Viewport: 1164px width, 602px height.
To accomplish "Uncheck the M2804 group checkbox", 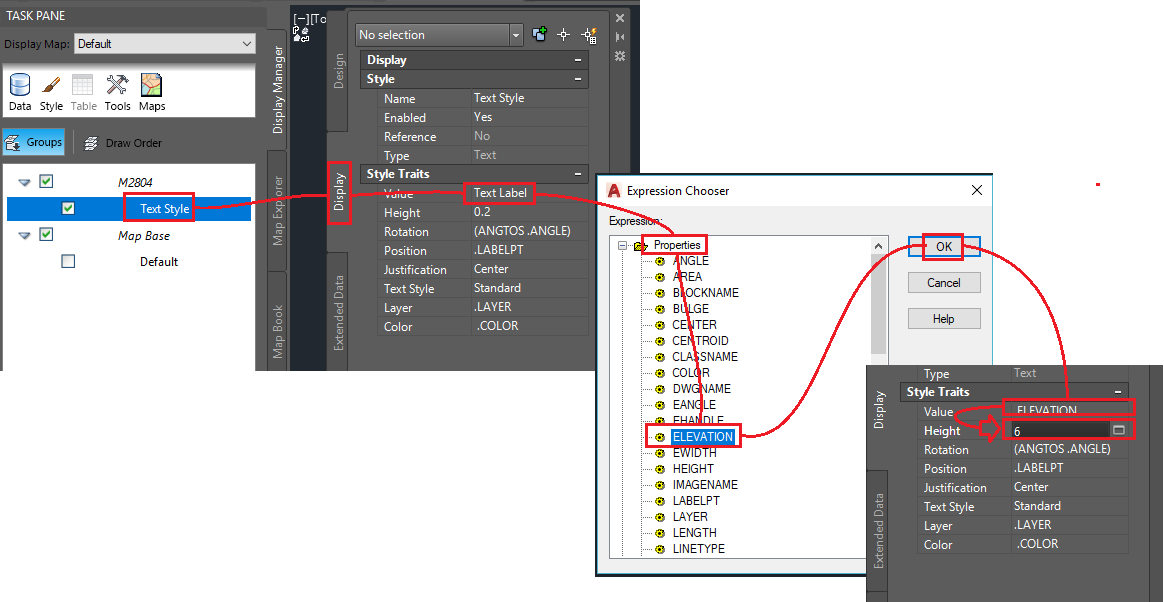I will tap(45, 181).
